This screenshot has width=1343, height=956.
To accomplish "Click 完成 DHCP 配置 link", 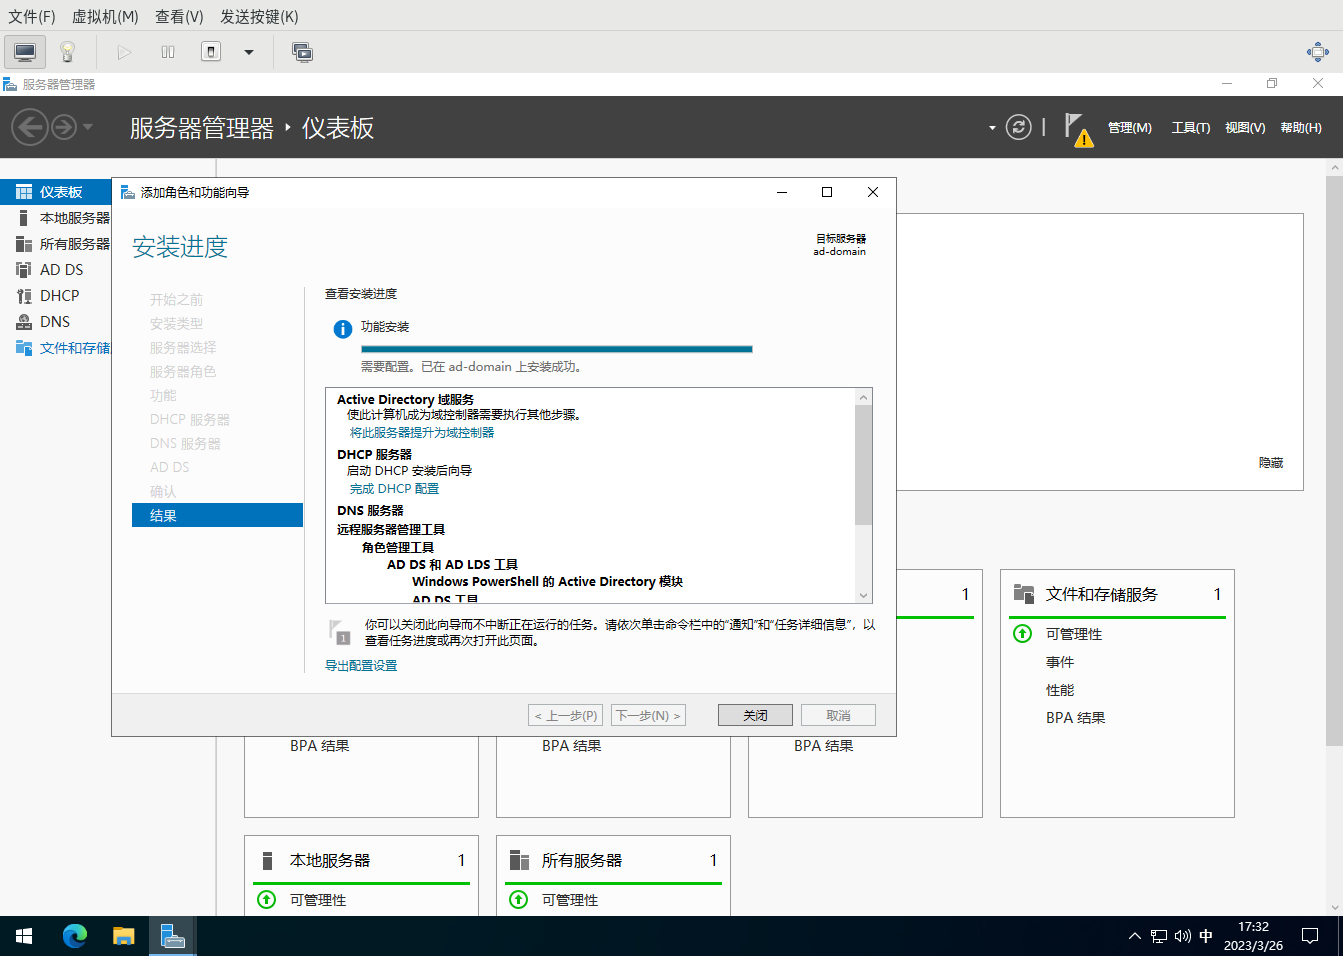I will (394, 489).
